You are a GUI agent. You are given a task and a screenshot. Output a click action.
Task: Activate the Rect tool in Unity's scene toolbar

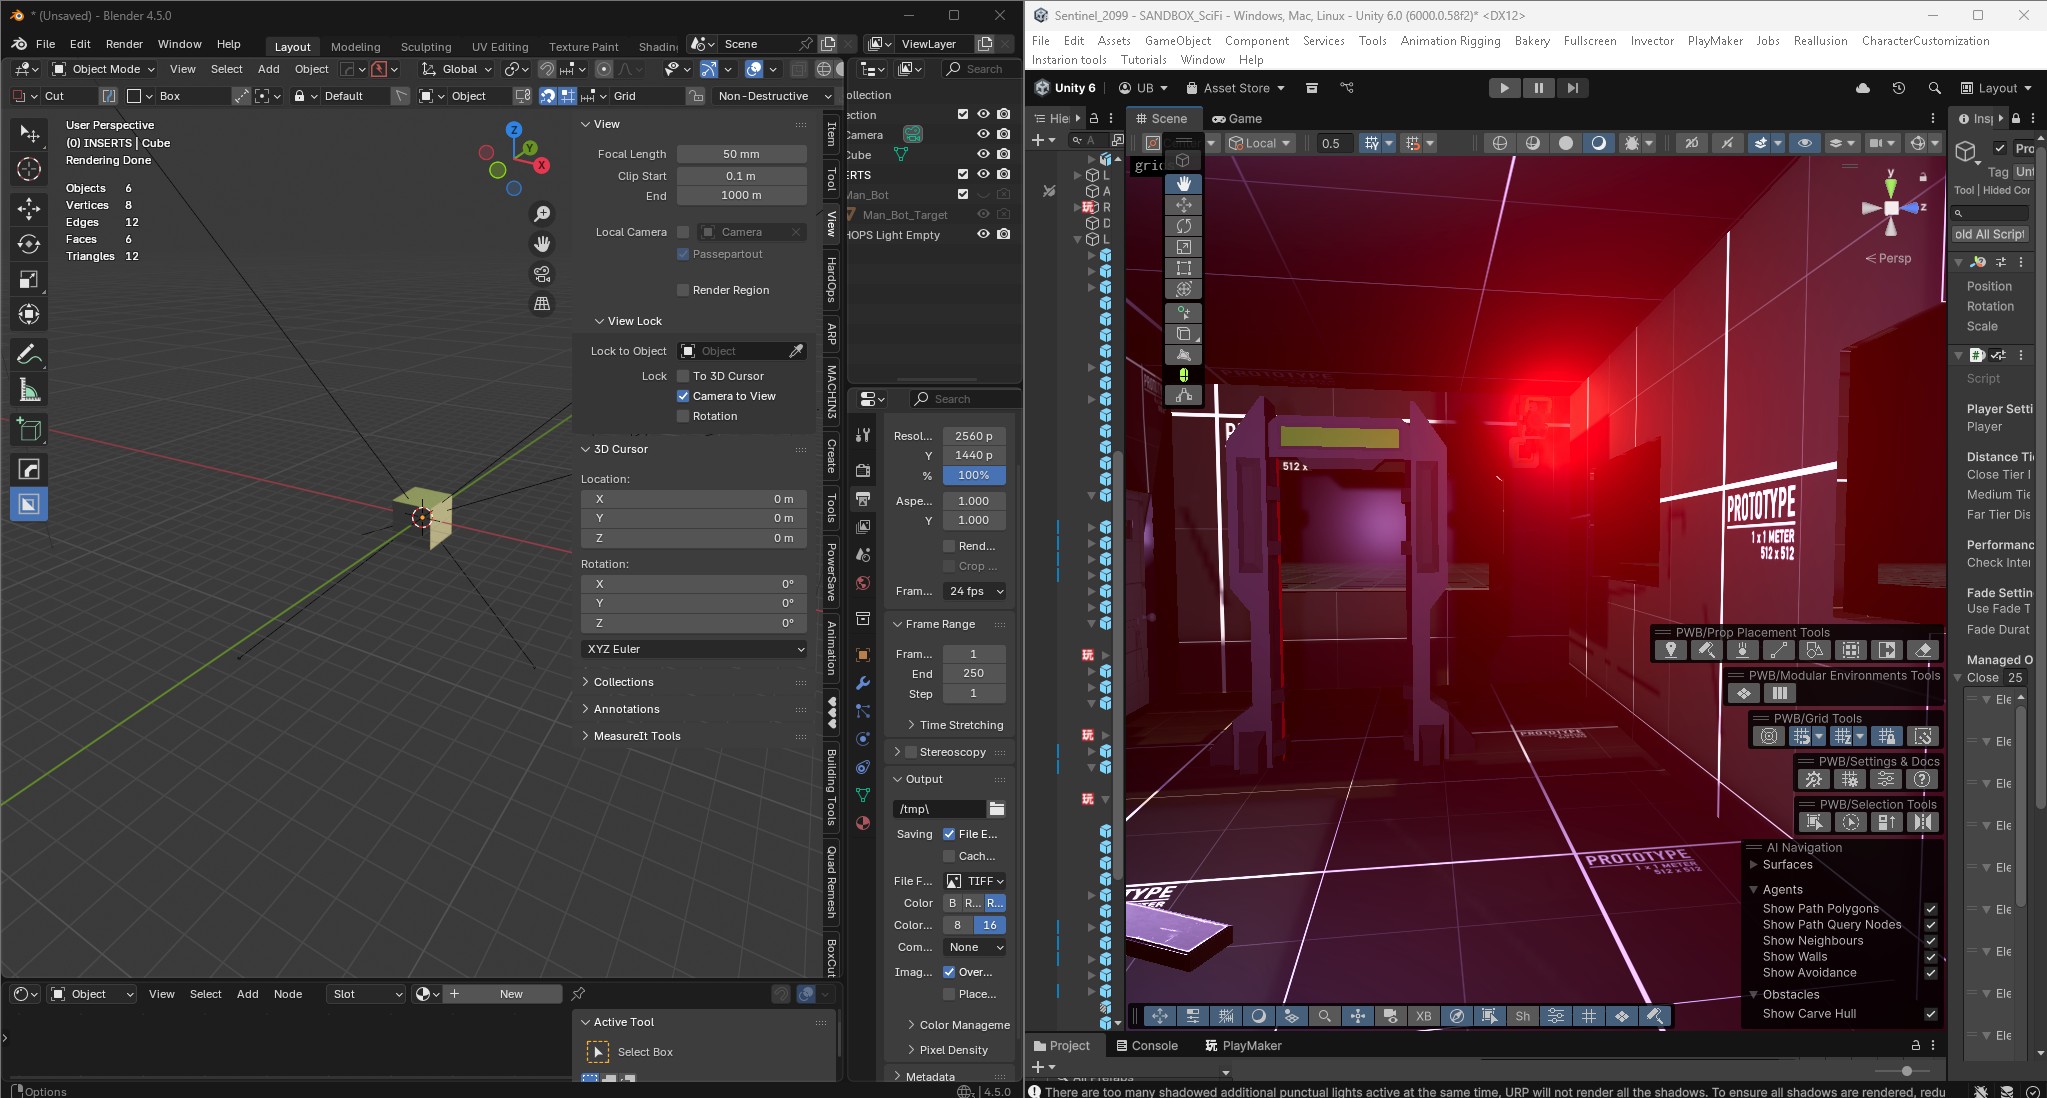pyautogui.click(x=1184, y=268)
